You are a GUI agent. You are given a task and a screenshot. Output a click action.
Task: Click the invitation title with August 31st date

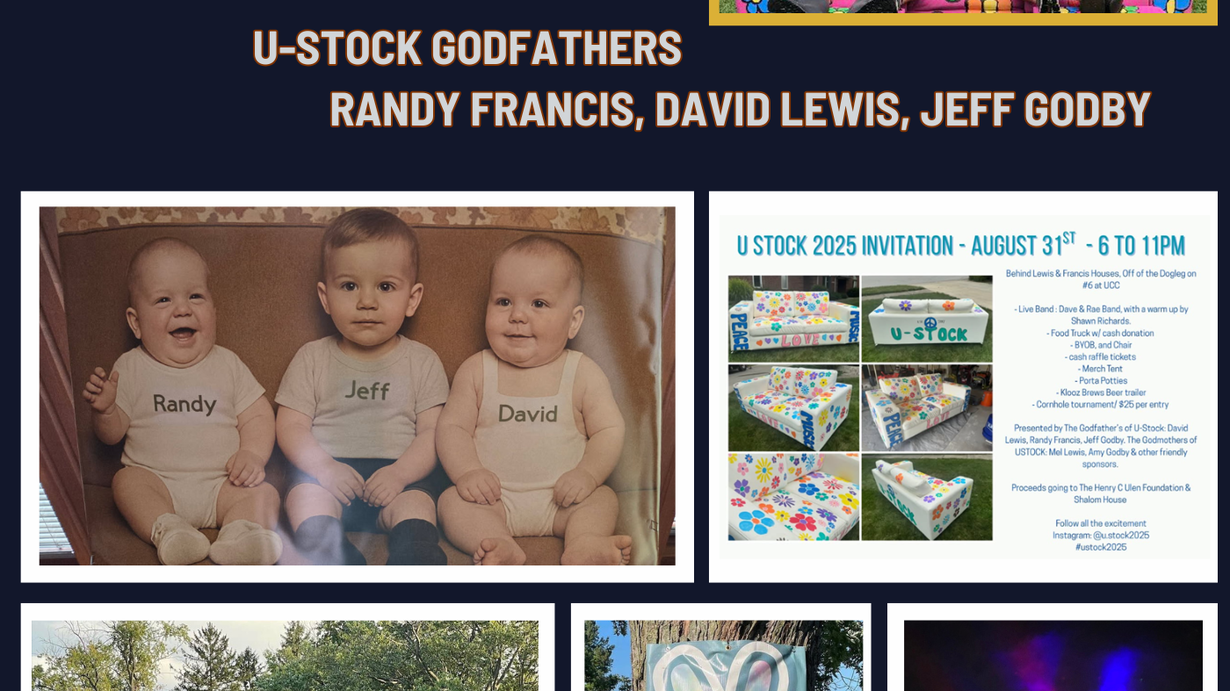(x=961, y=245)
